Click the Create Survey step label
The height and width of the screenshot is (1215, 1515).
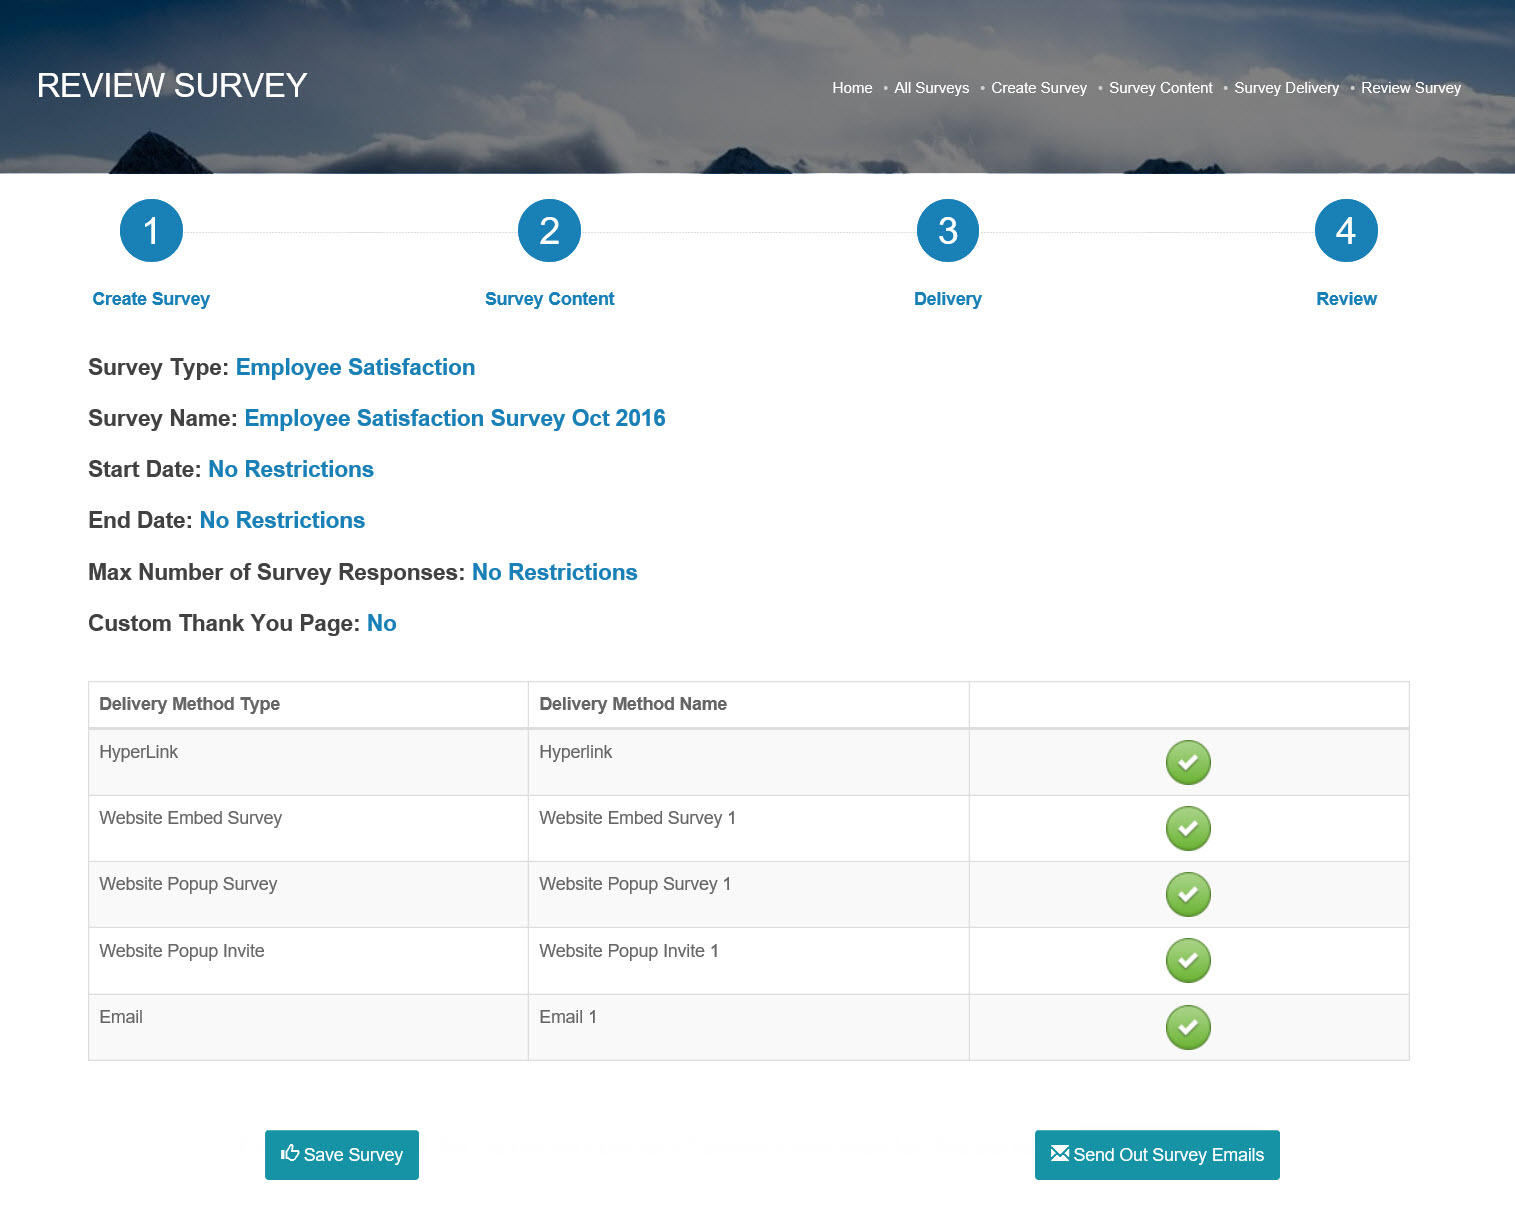pos(151,299)
